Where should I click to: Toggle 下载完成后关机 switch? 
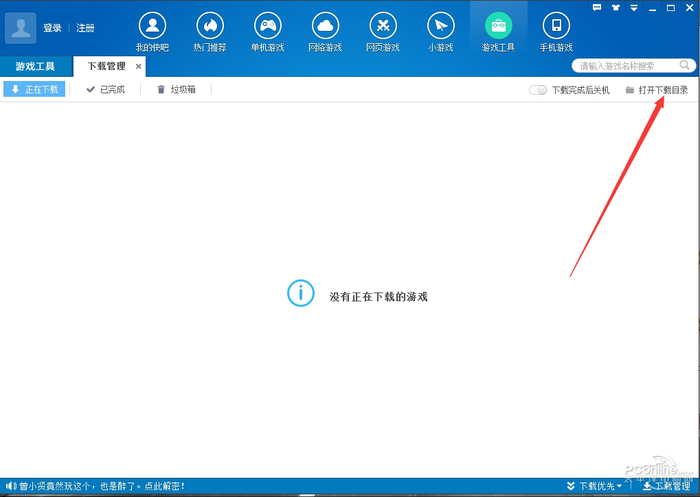(538, 90)
